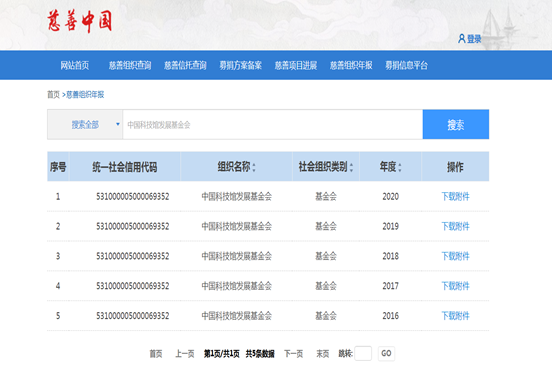Click row number 4 in the table
Viewport: 552px width, 368px height.
58,286
